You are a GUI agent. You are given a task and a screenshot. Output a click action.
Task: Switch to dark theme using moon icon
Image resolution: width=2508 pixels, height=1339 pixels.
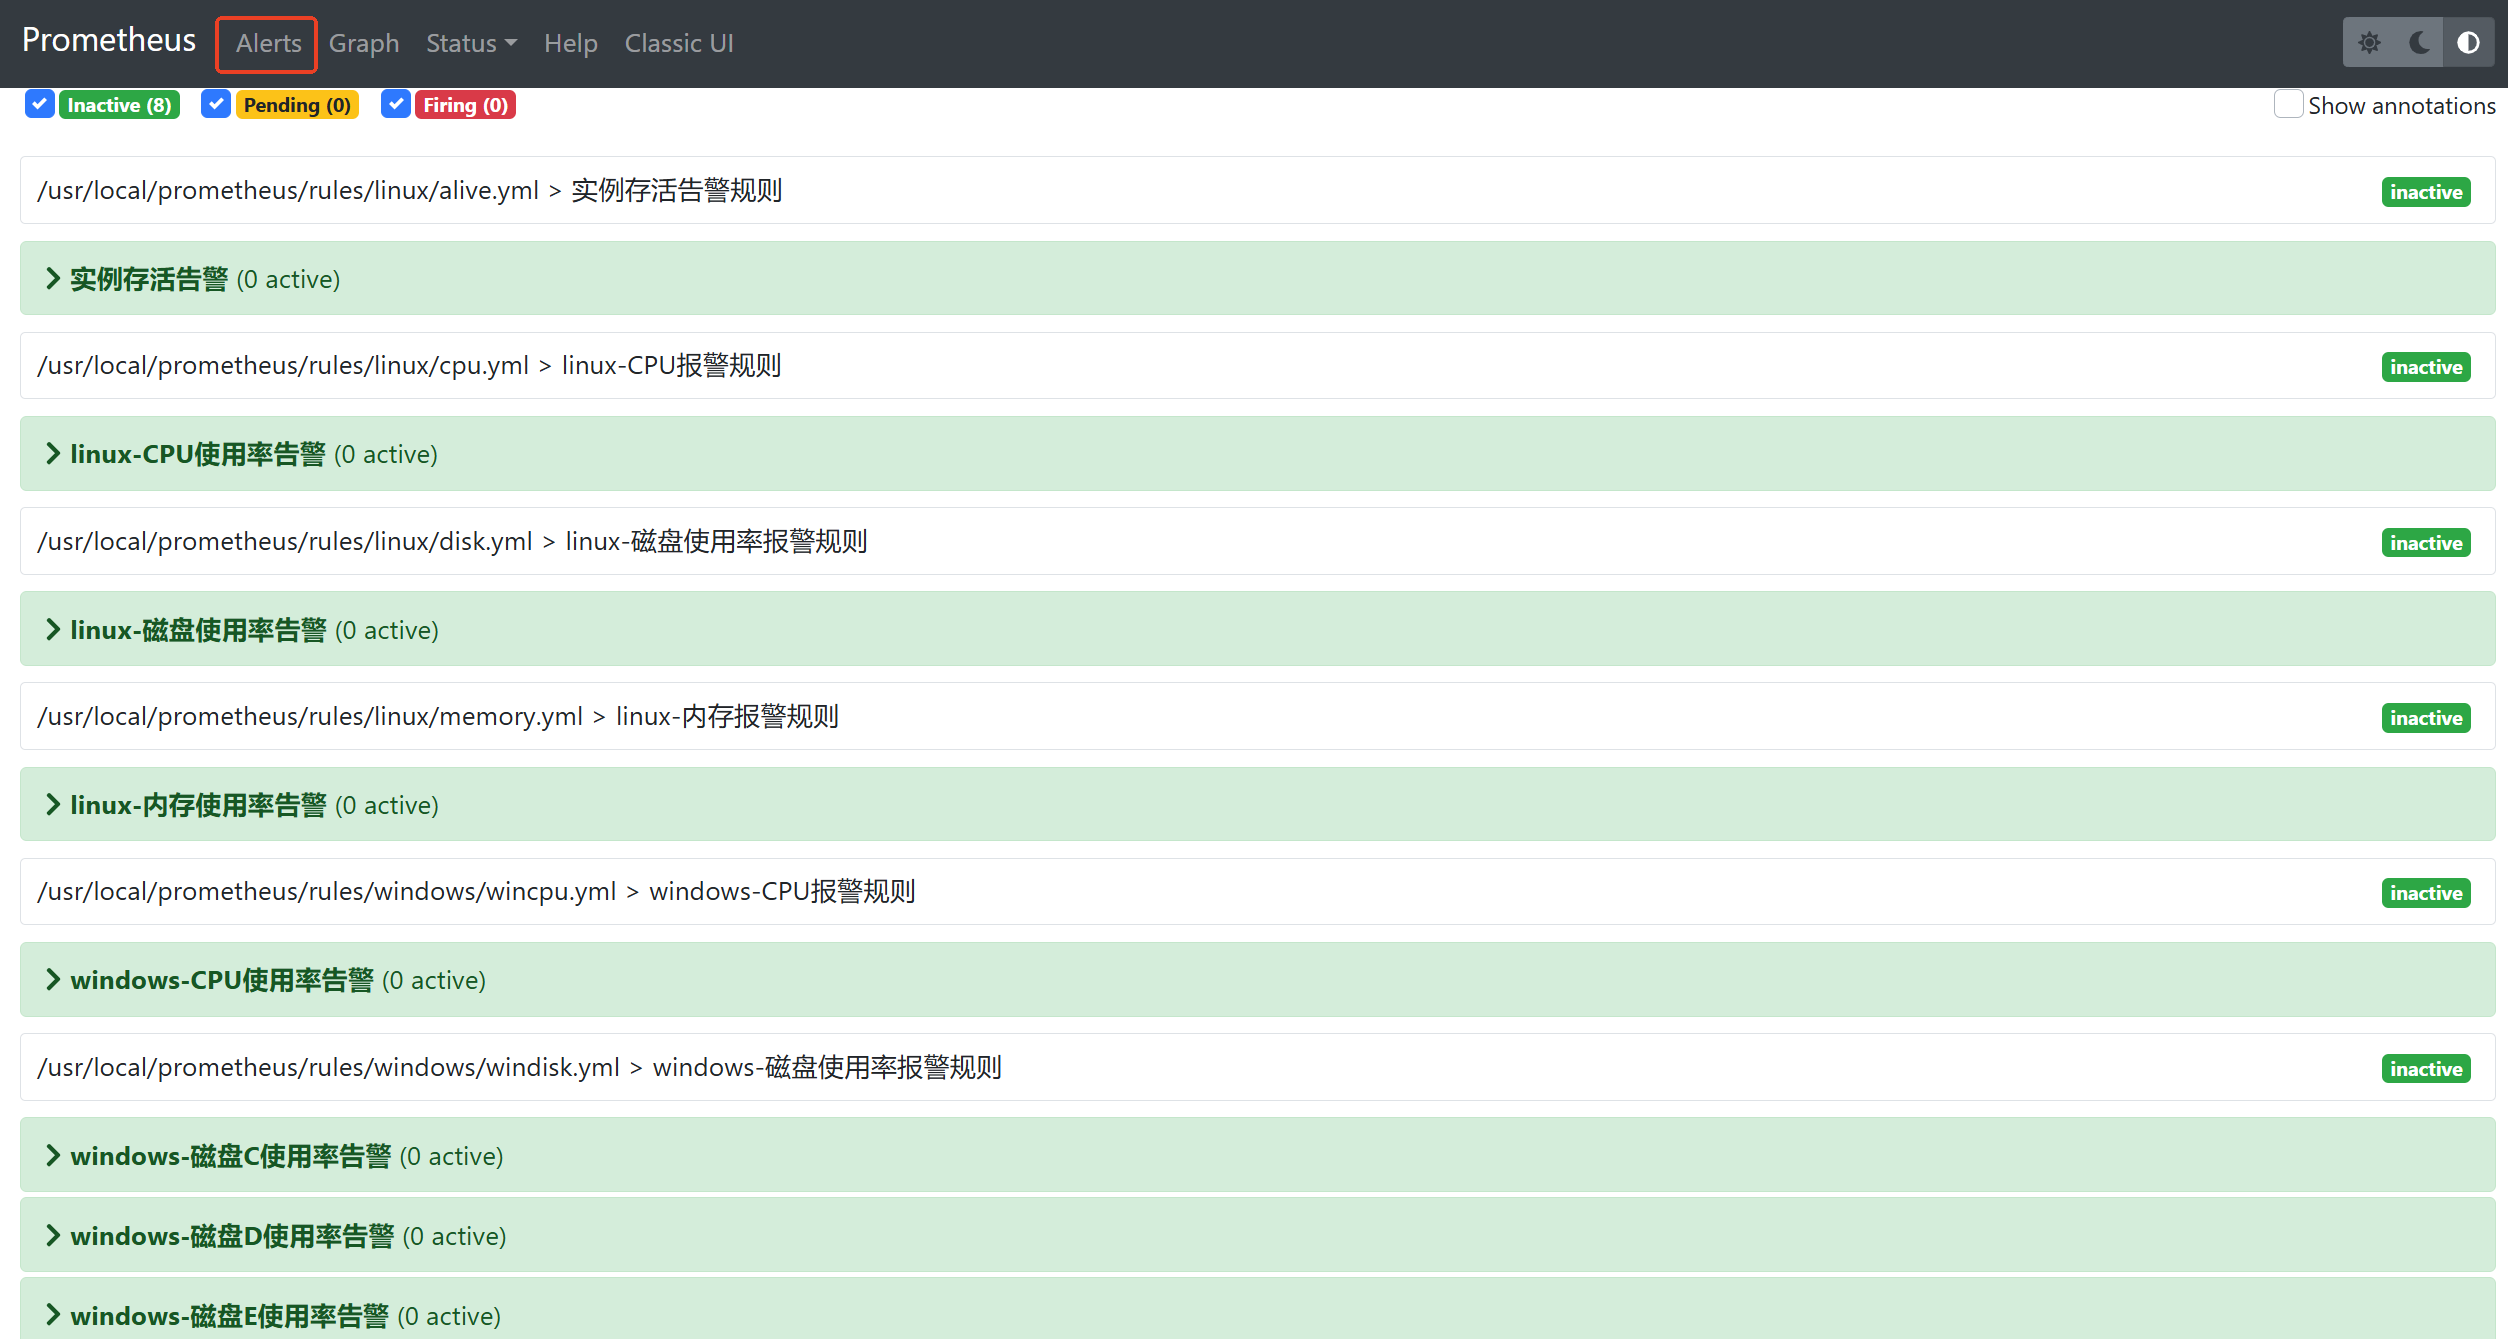click(x=2419, y=42)
